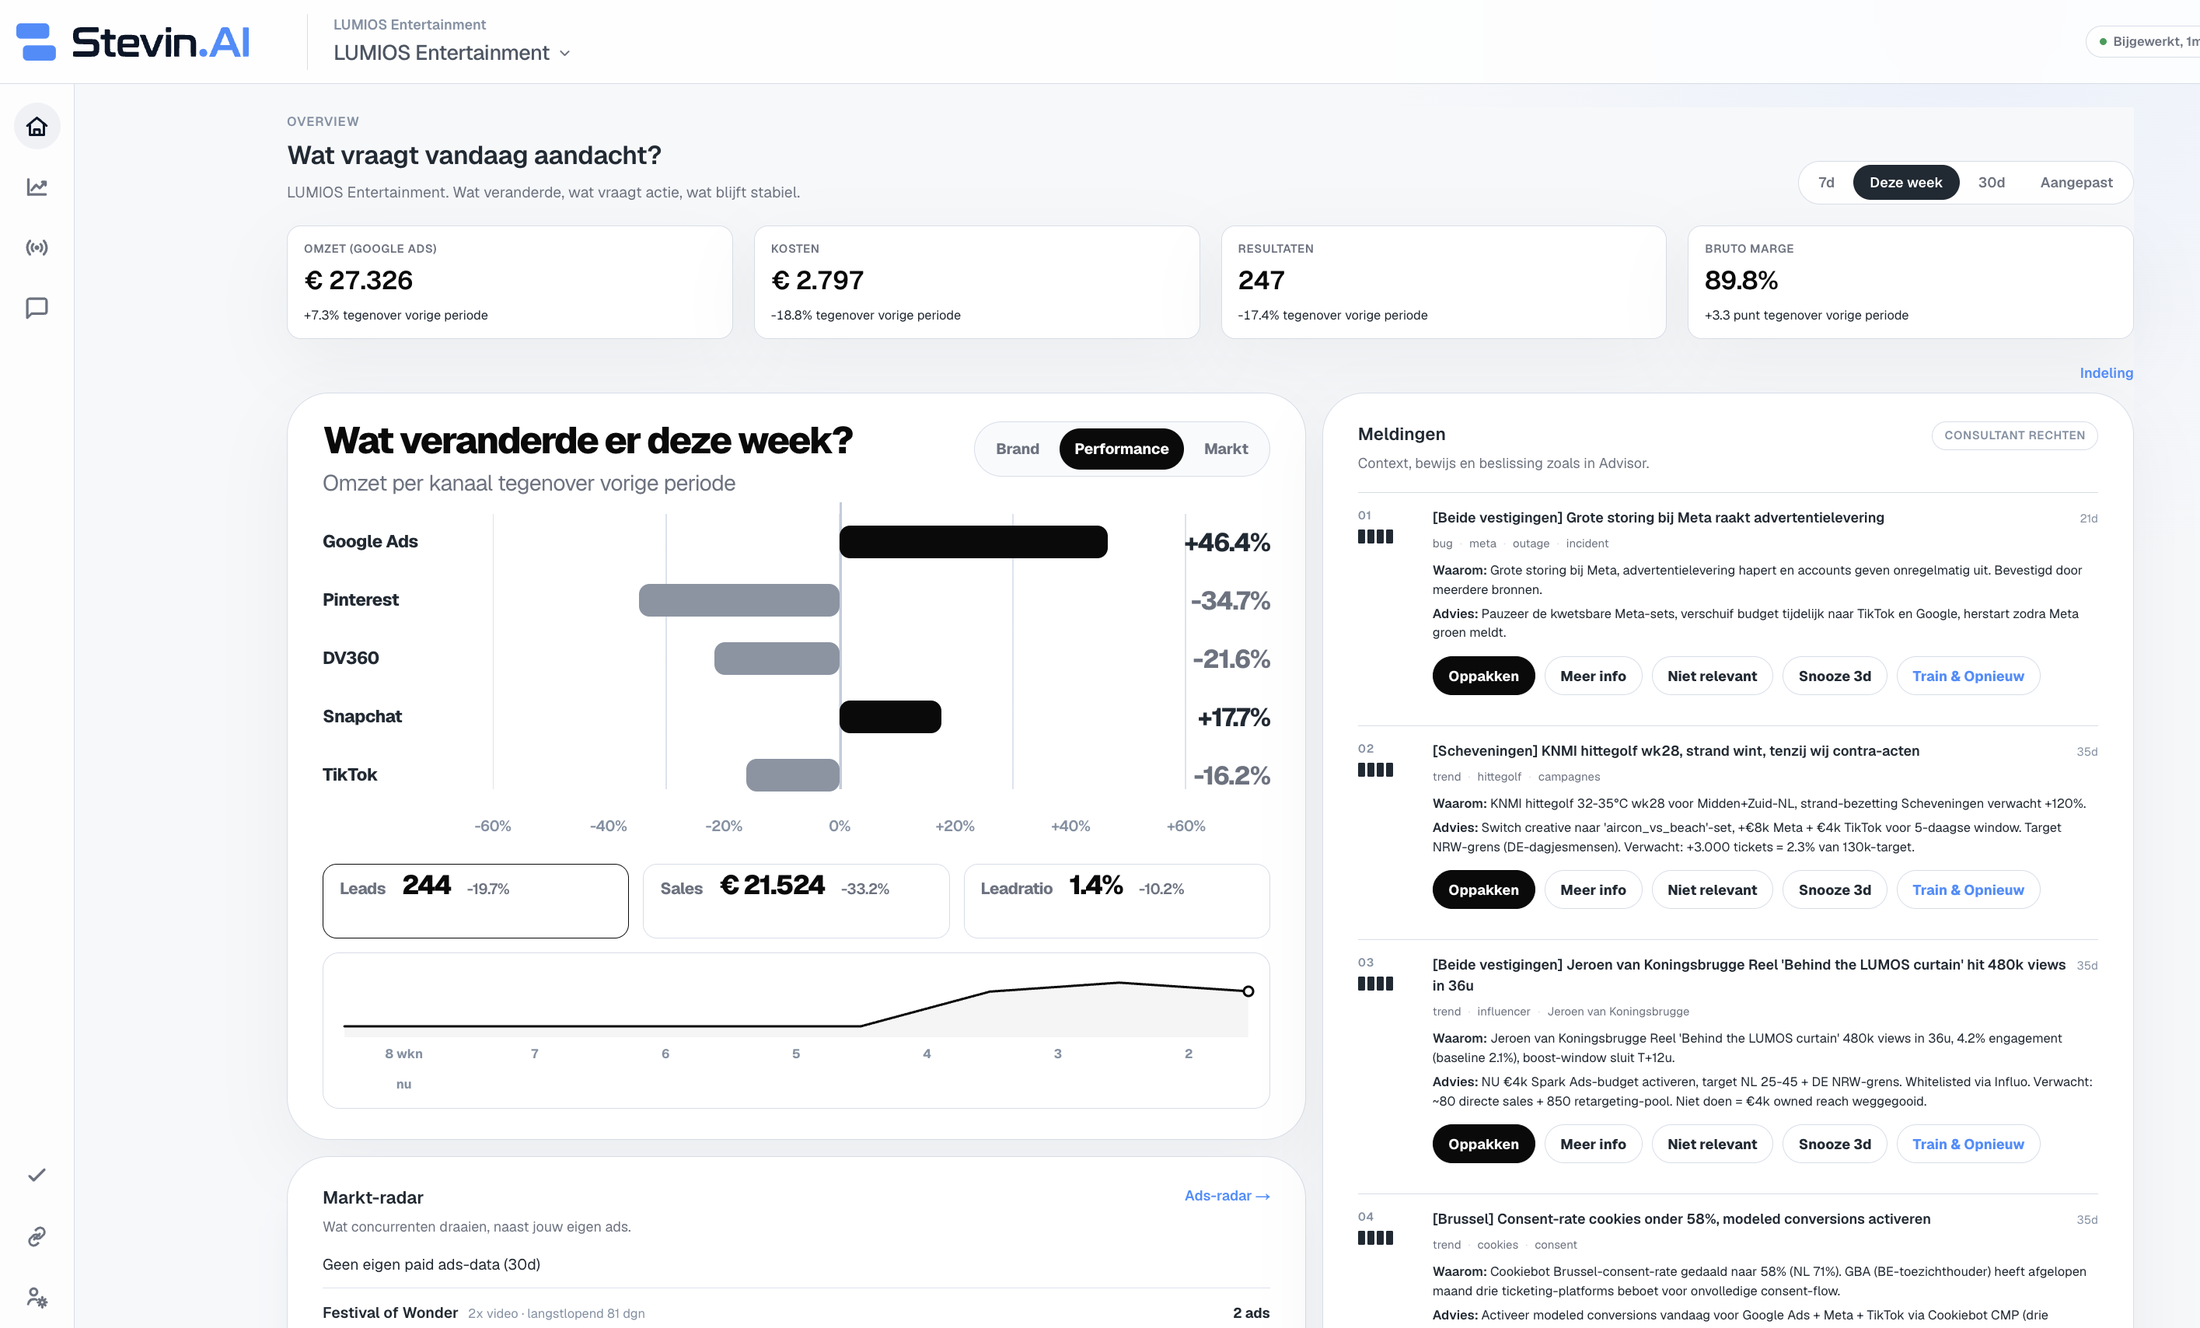Click the Resultaten metric card

pos(1444,282)
